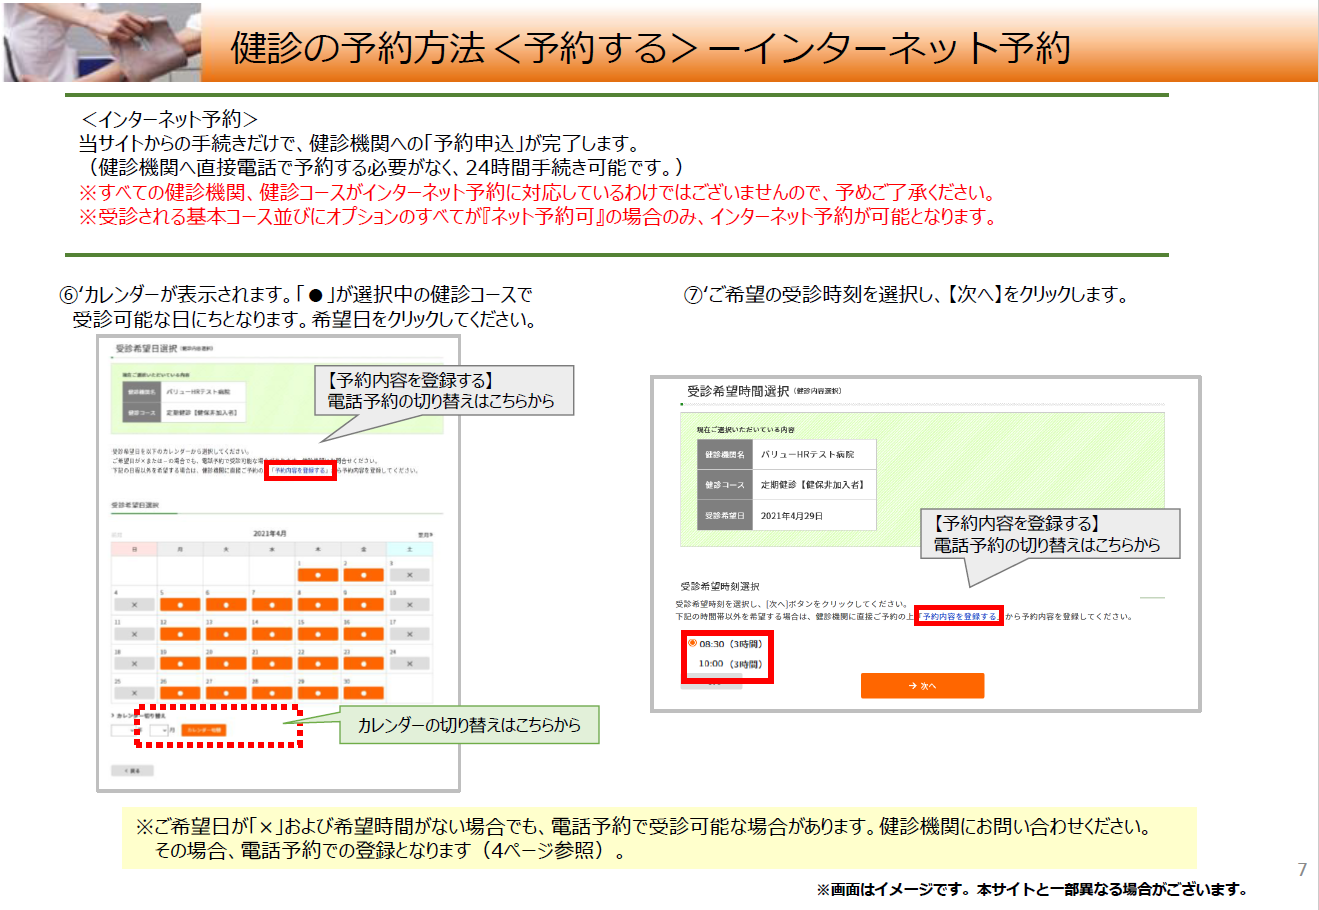Pick the April 29 available slot
This screenshot has width=1319, height=910.
317,692
